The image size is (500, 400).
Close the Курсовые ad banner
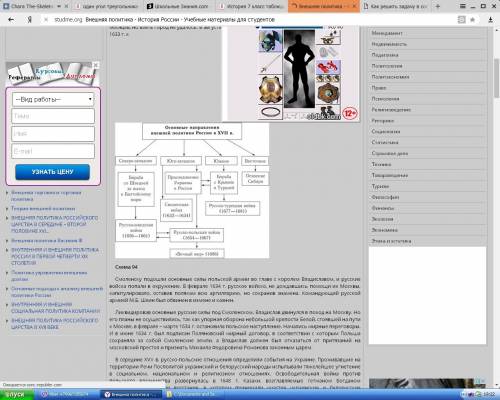tap(96, 65)
